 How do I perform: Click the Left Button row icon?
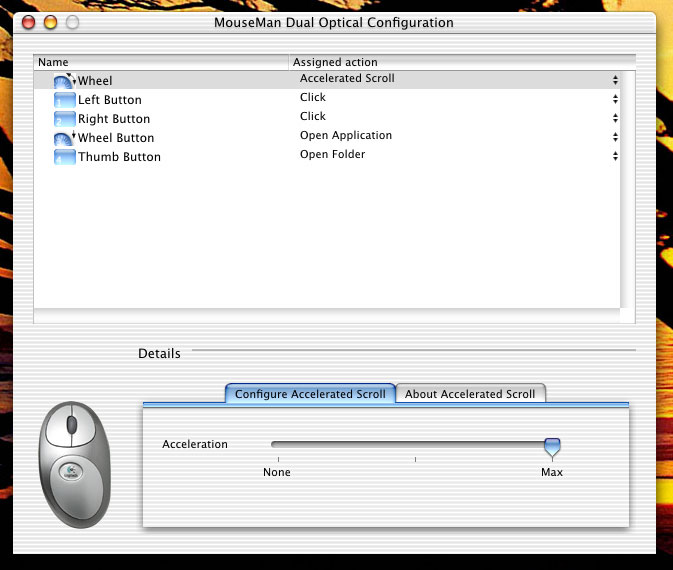pyautogui.click(x=65, y=100)
